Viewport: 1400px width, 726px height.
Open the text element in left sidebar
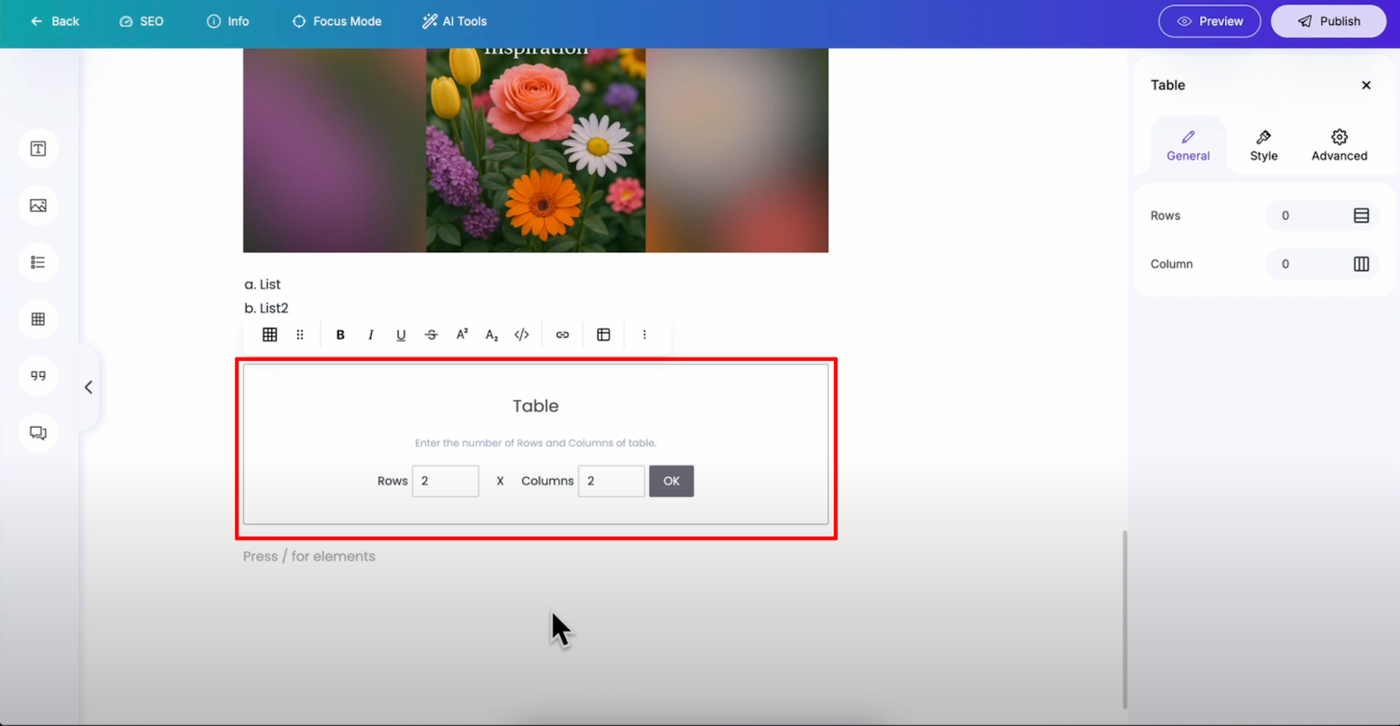[38, 149]
